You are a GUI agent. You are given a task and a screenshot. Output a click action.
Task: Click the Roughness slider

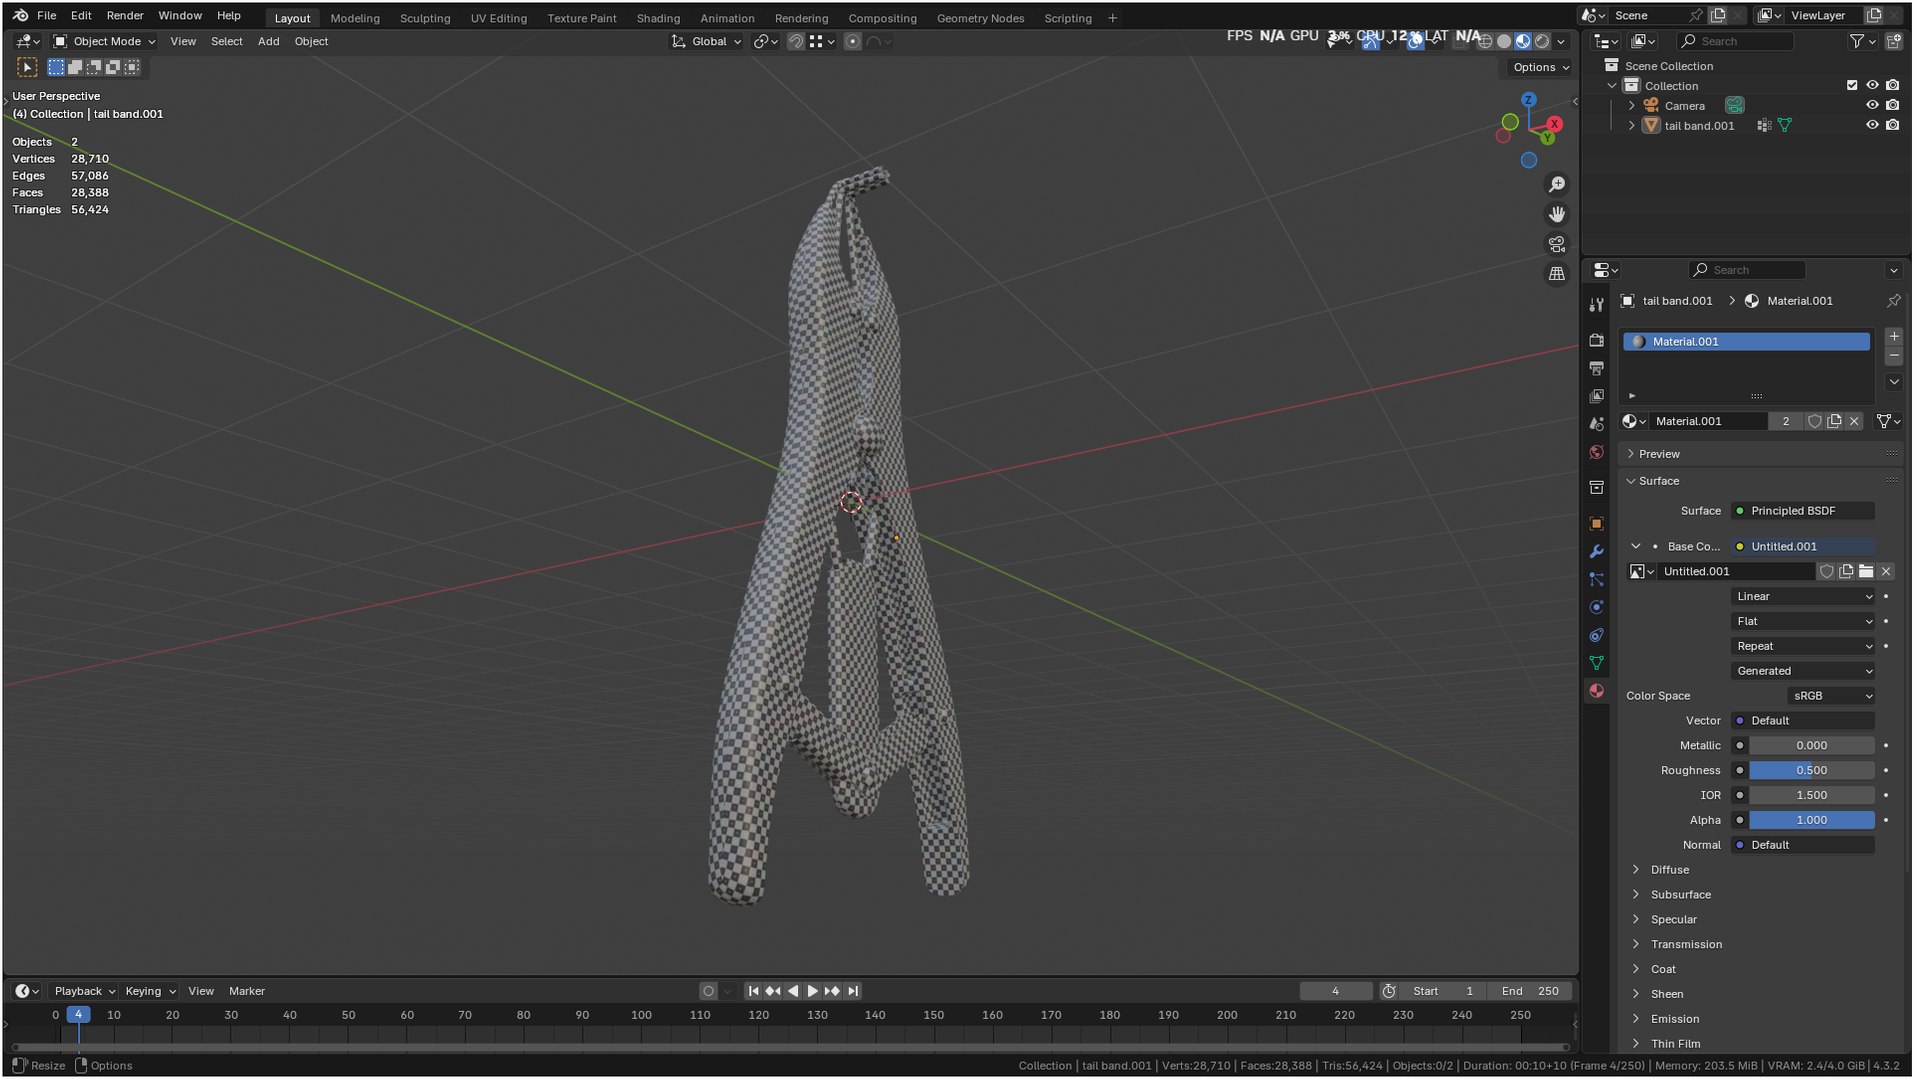tap(1811, 772)
